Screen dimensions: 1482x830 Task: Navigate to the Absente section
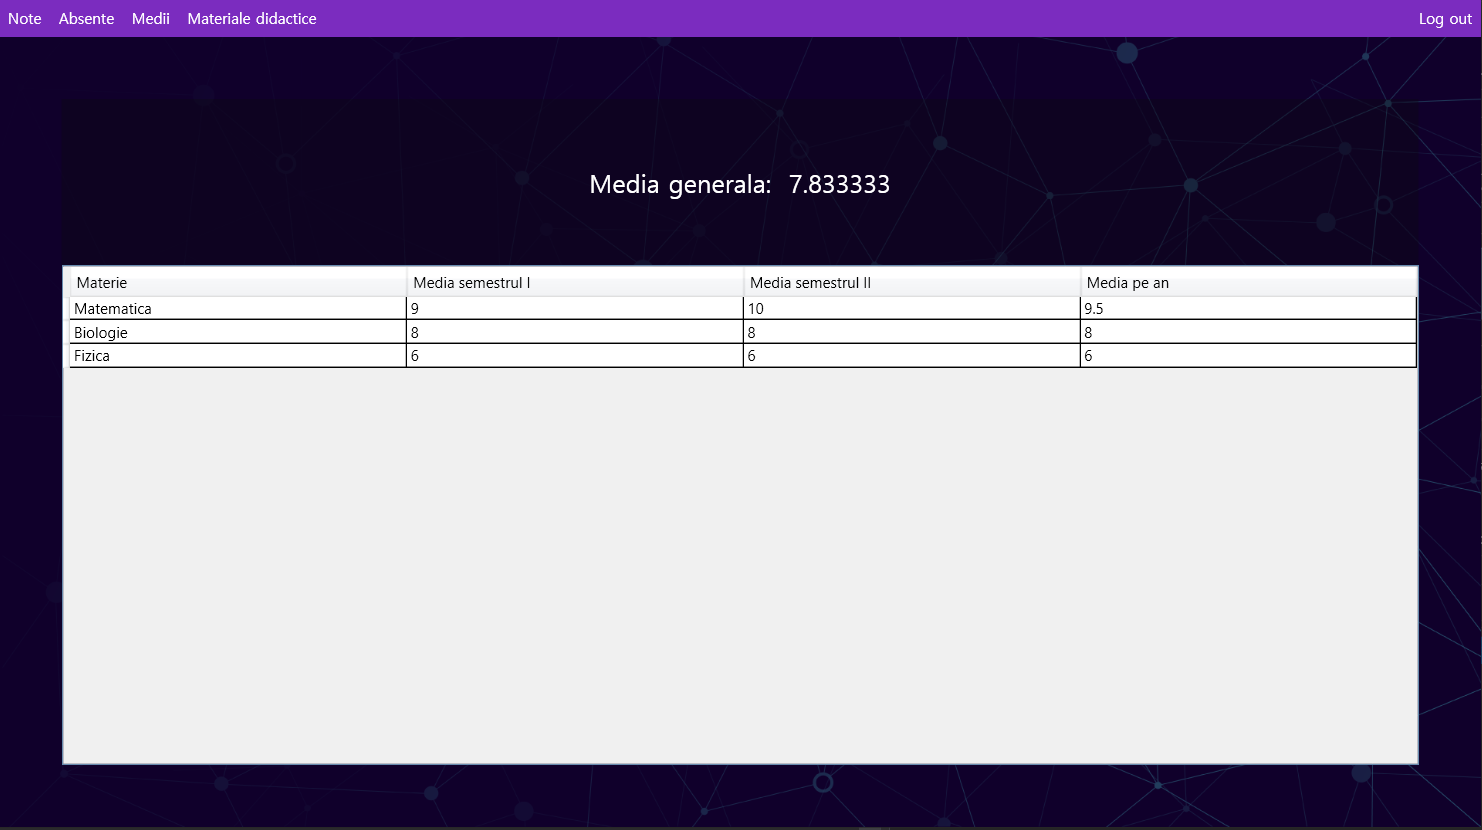pyautogui.click(x=86, y=18)
